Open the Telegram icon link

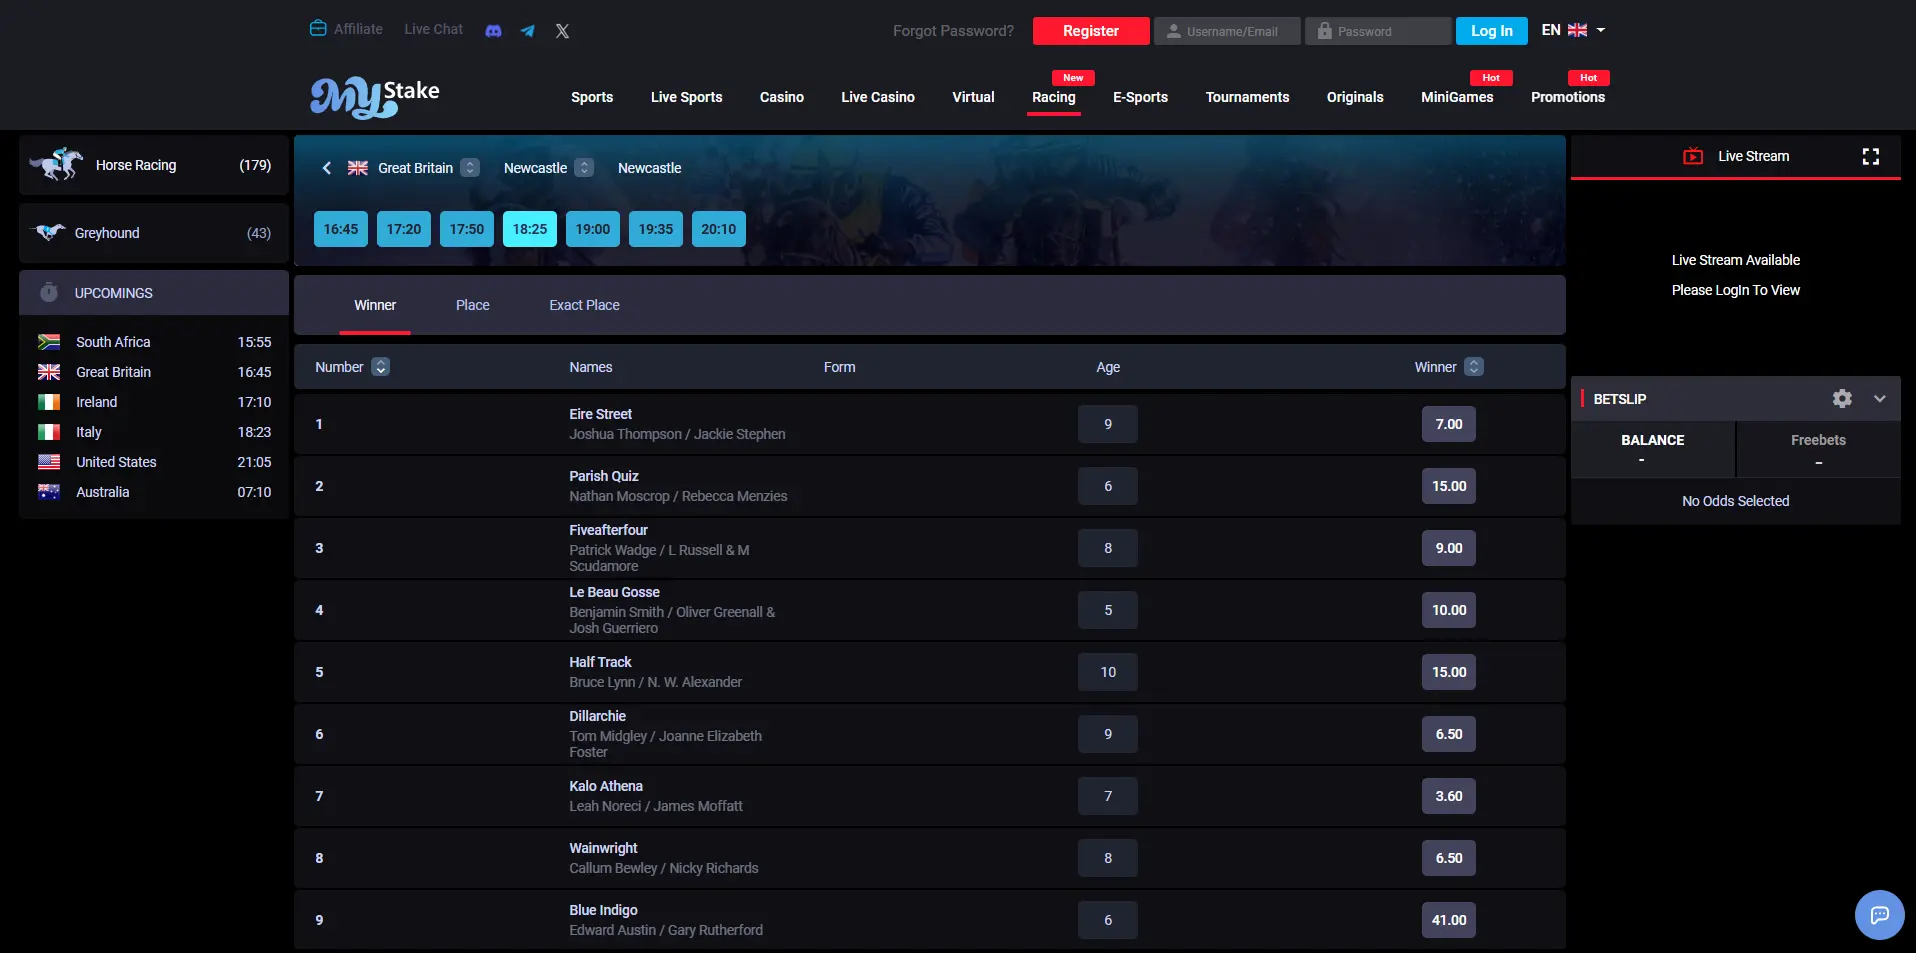tap(528, 31)
